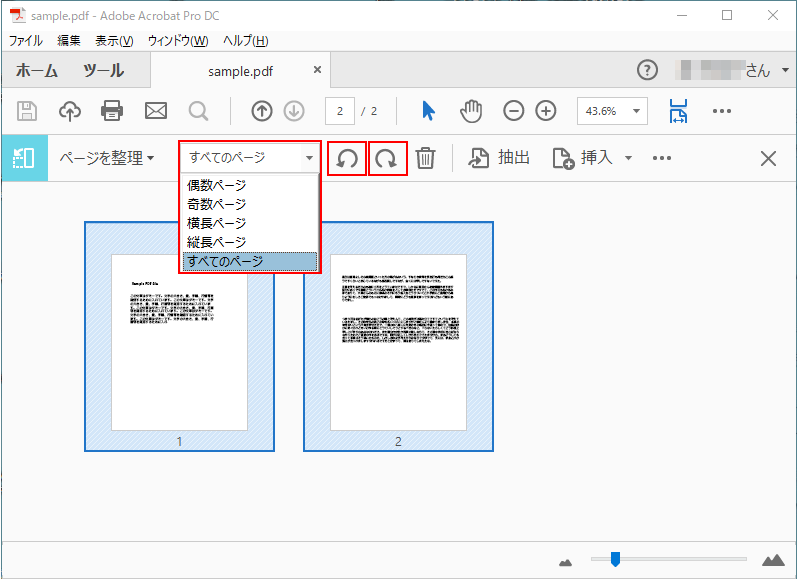Image resolution: width=797 pixels, height=580 pixels.
Task: Click the thumbnail size slider handle
Action: pyautogui.click(x=615, y=559)
